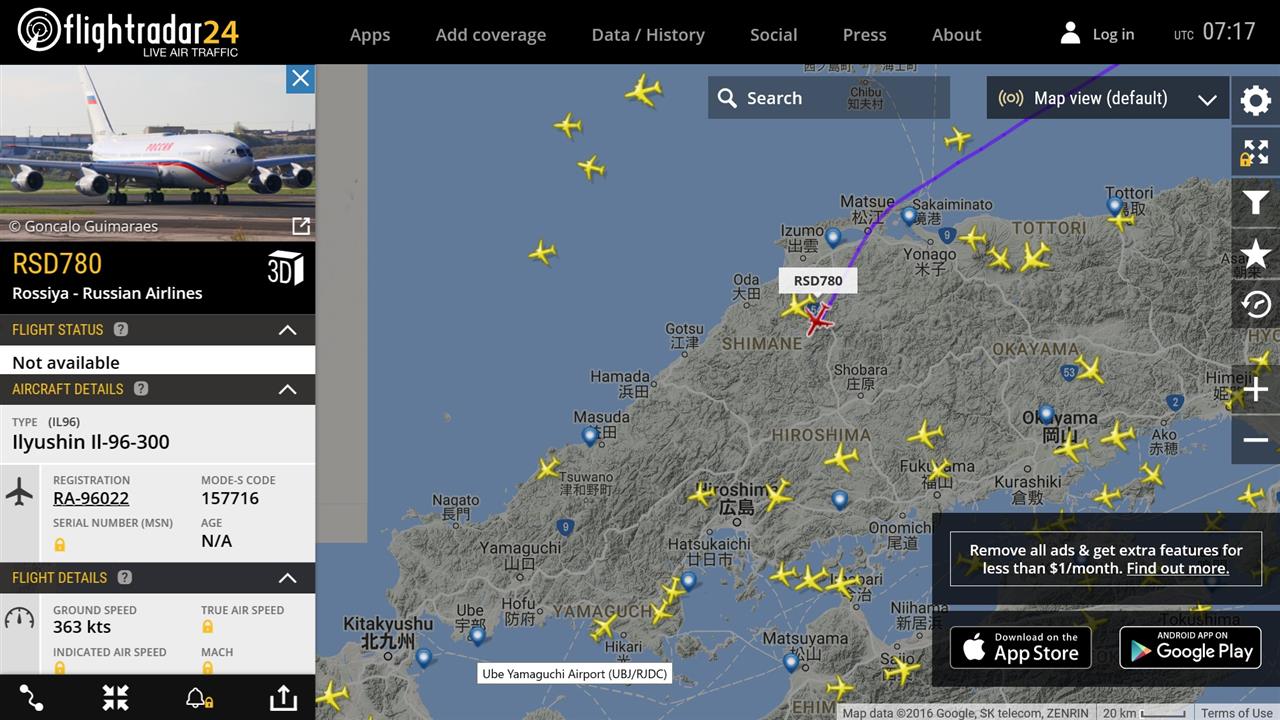Open the settings gear on the map

pyautogui.click(x=1255, y=100)
